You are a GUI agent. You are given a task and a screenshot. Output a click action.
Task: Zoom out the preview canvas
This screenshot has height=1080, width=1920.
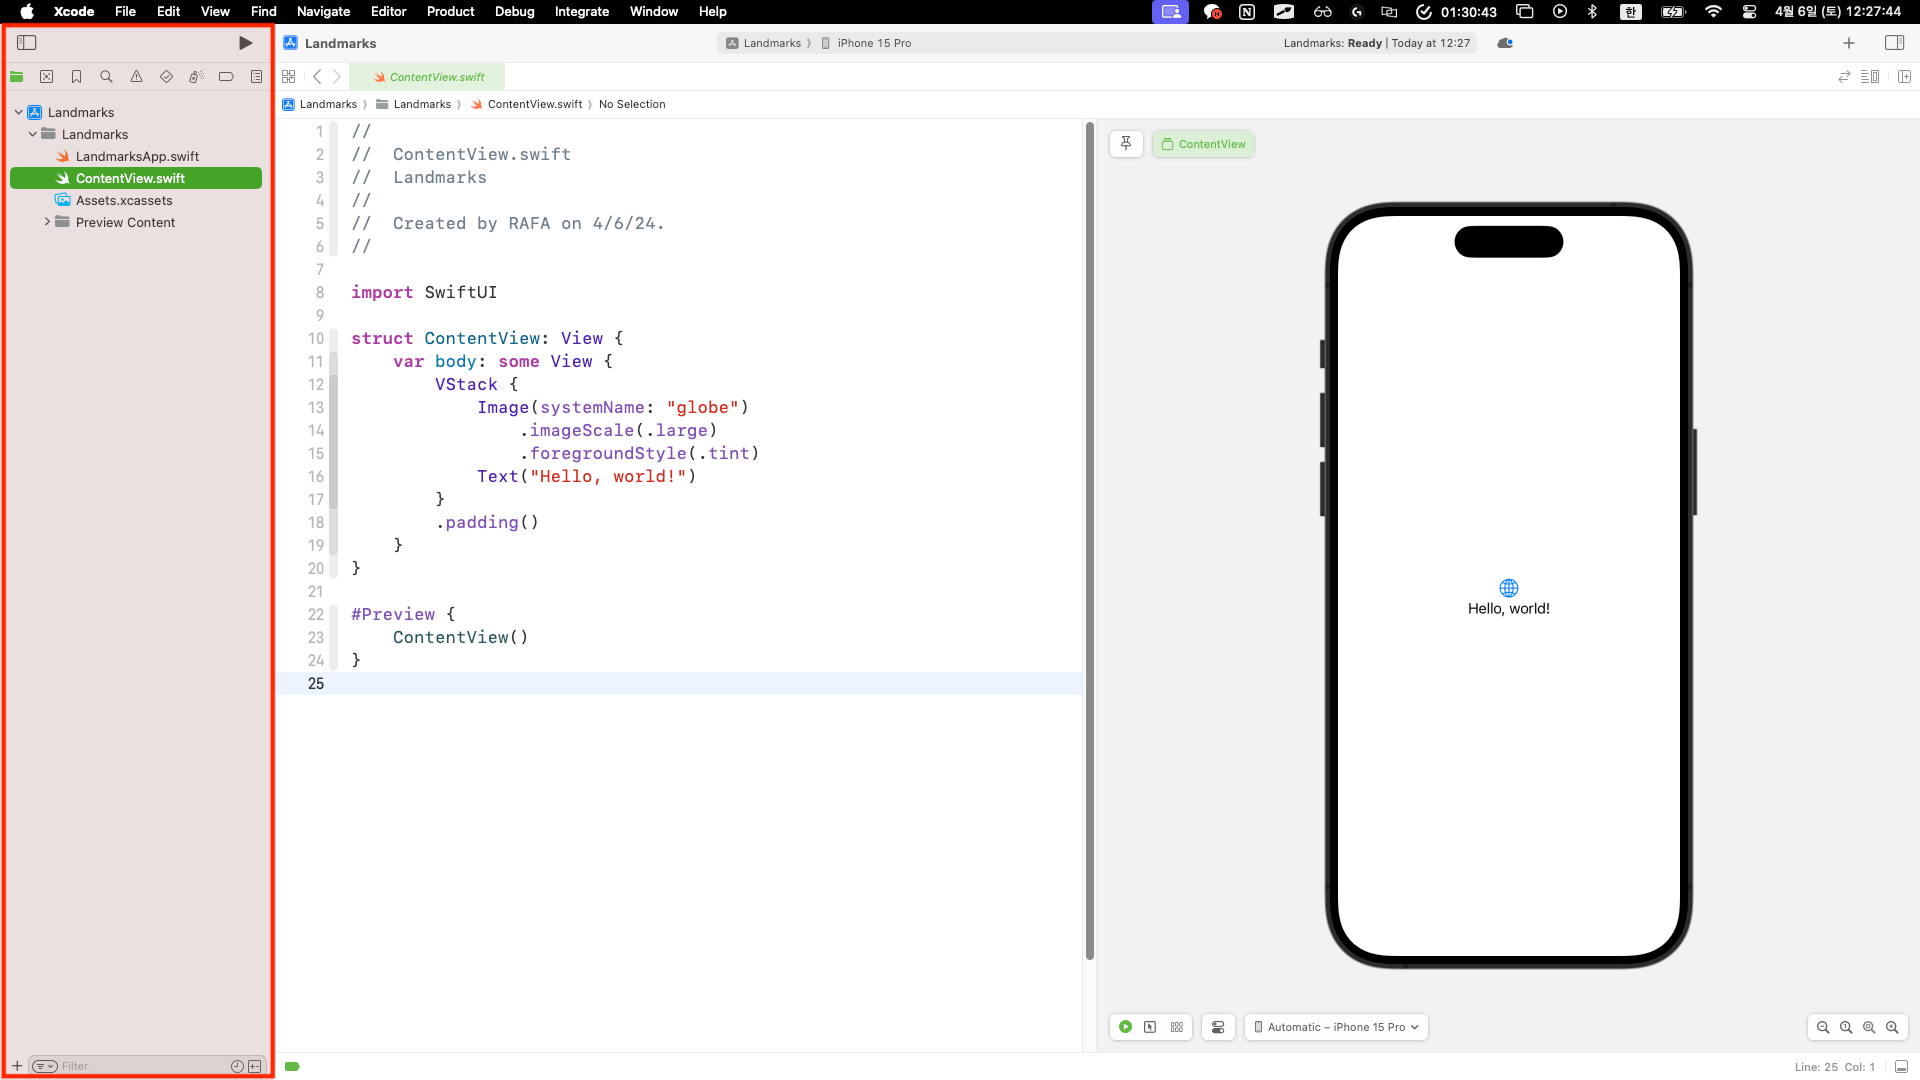(x=1823, y=1027)
